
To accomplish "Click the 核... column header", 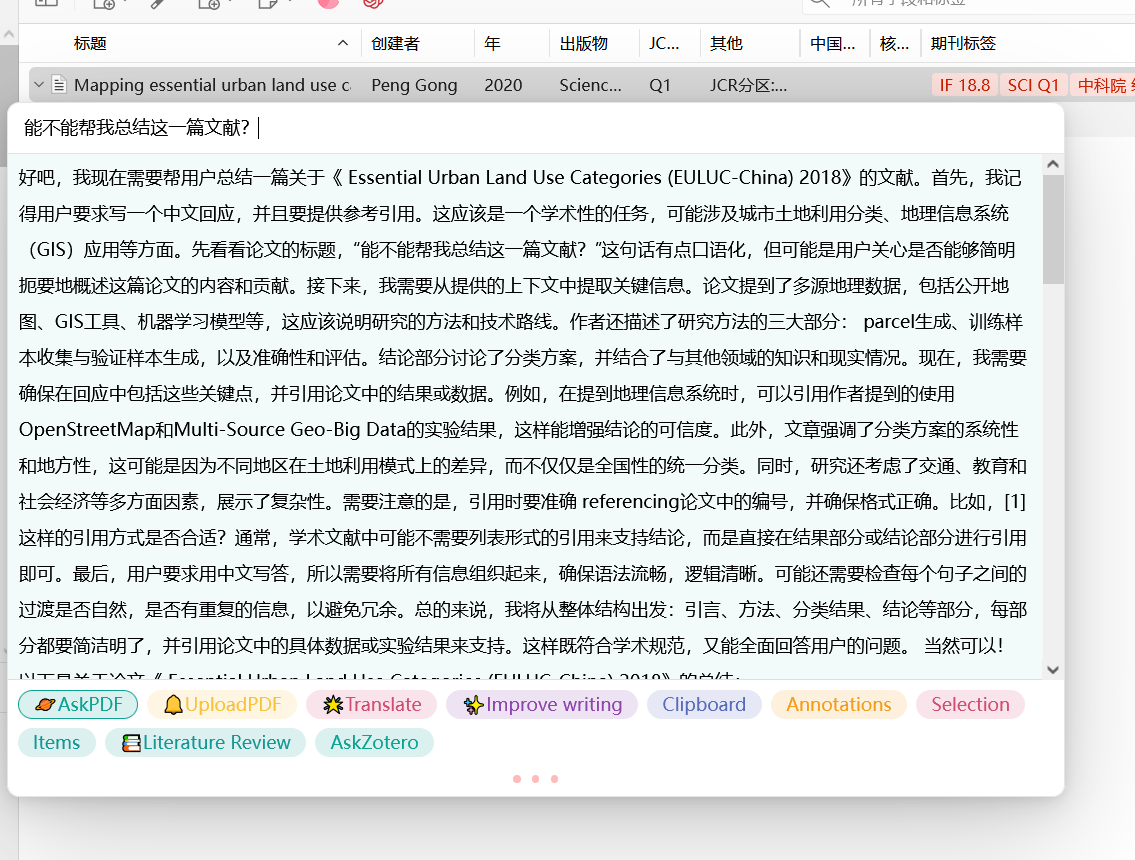I will click(894, 43).
